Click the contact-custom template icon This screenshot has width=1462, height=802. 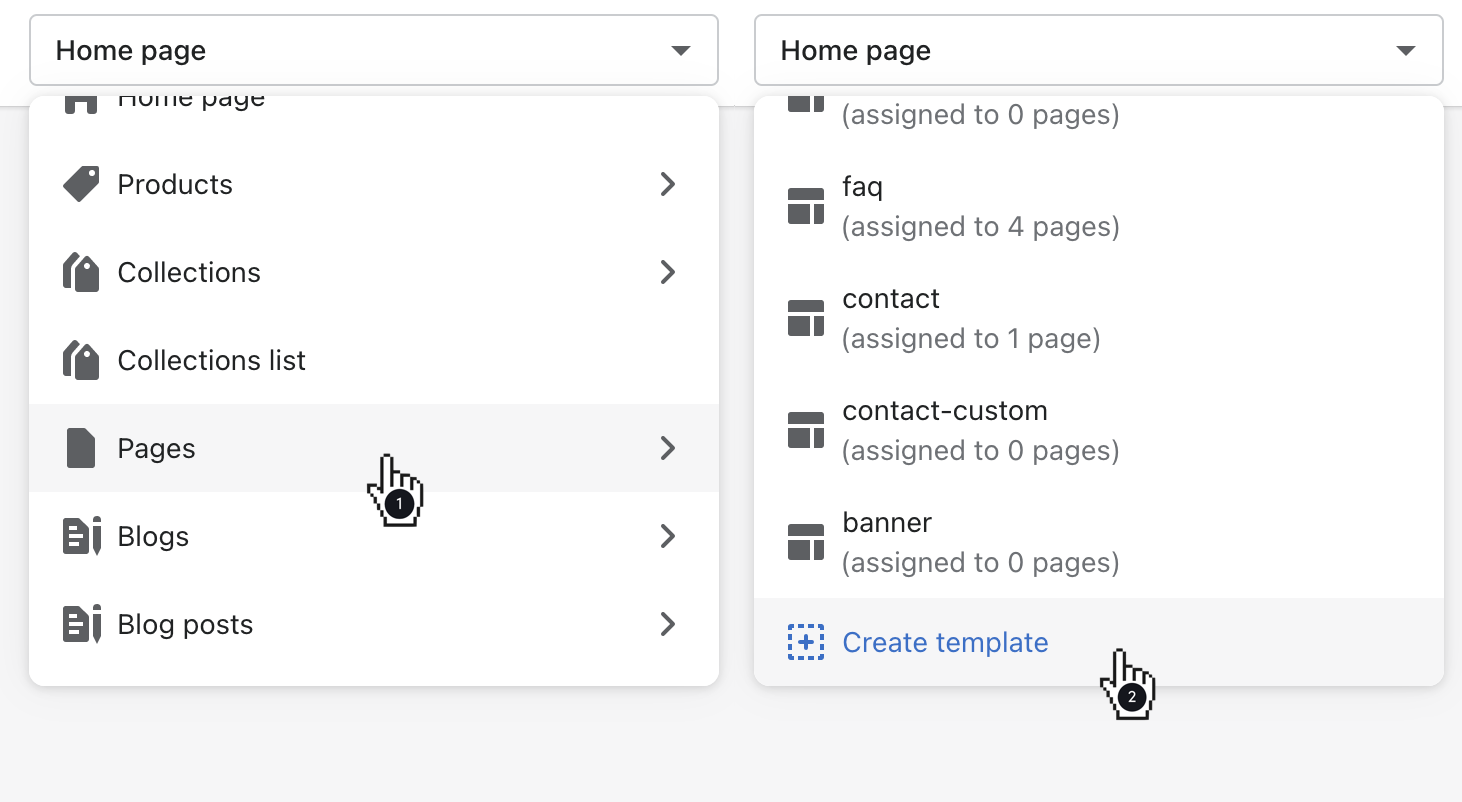(806, 429)
